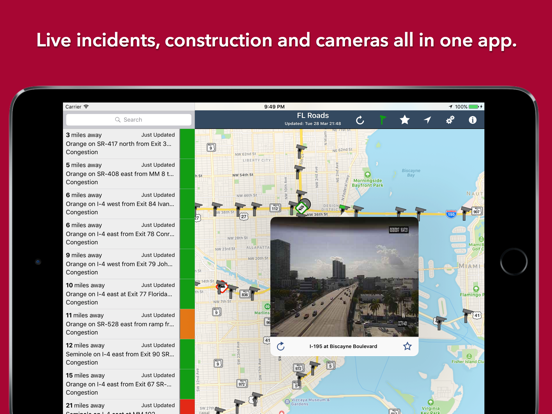
Task: Click the I-195 at Biscayne Boulevard caption
Action: coord(343,346)
